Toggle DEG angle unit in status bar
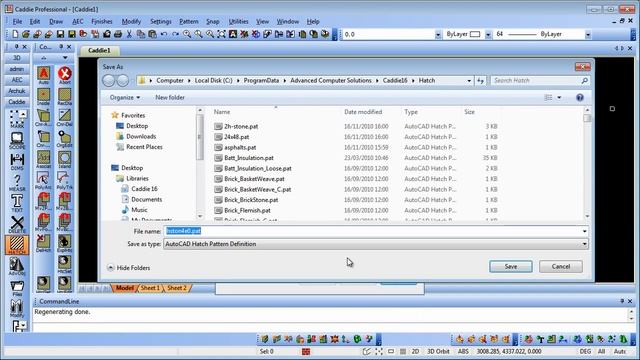Screen dimensions: 640x360 click(x=585, y=351)
